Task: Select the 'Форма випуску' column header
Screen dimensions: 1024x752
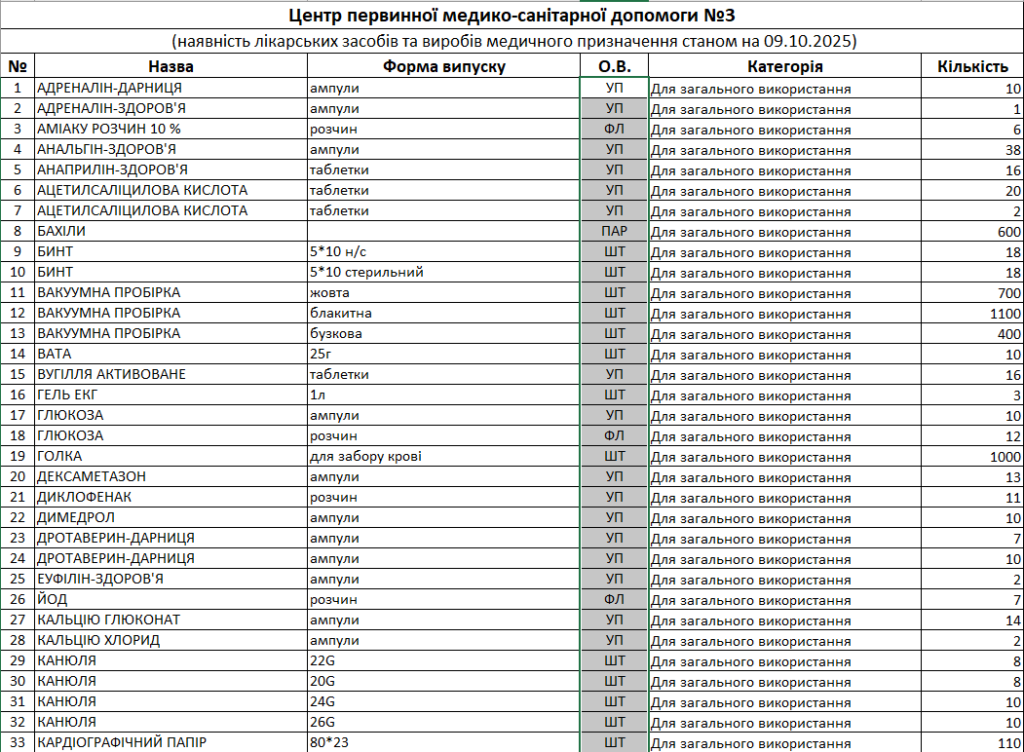Action: (444, 66)
